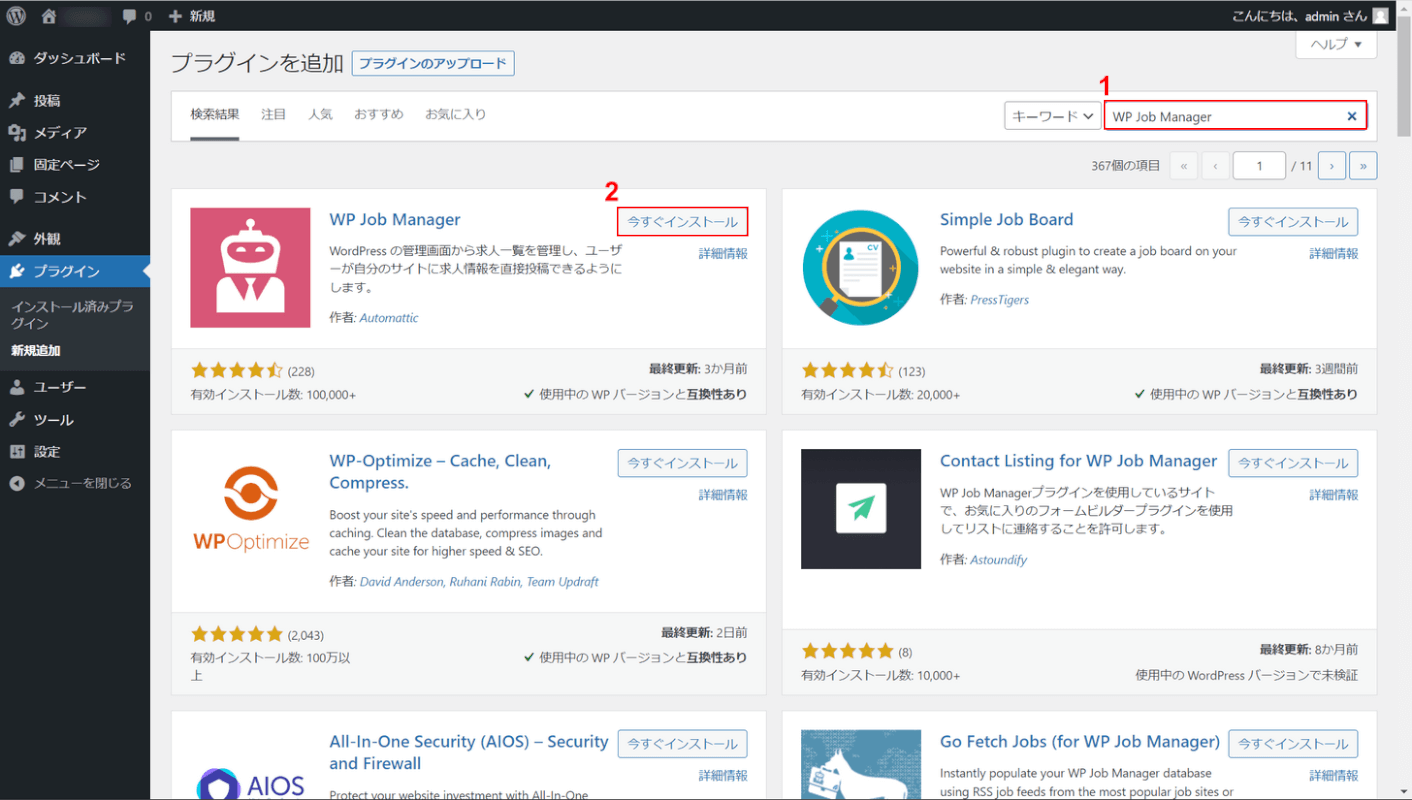Screen dimensions: 1412x800
Task: Jump to last page of results
Action: [x=1363, y=166]
